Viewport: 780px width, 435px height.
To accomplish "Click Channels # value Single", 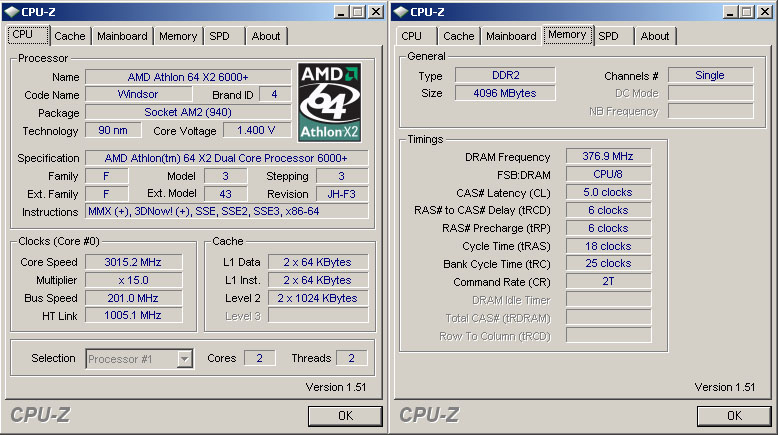I will (710, 75).
